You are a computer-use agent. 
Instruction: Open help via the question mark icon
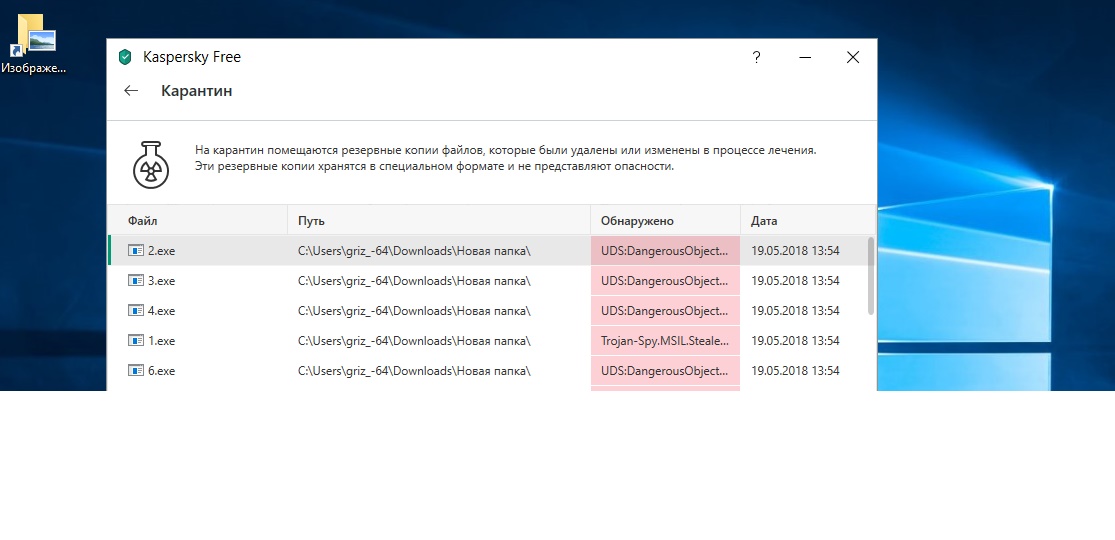pos(757,58)
